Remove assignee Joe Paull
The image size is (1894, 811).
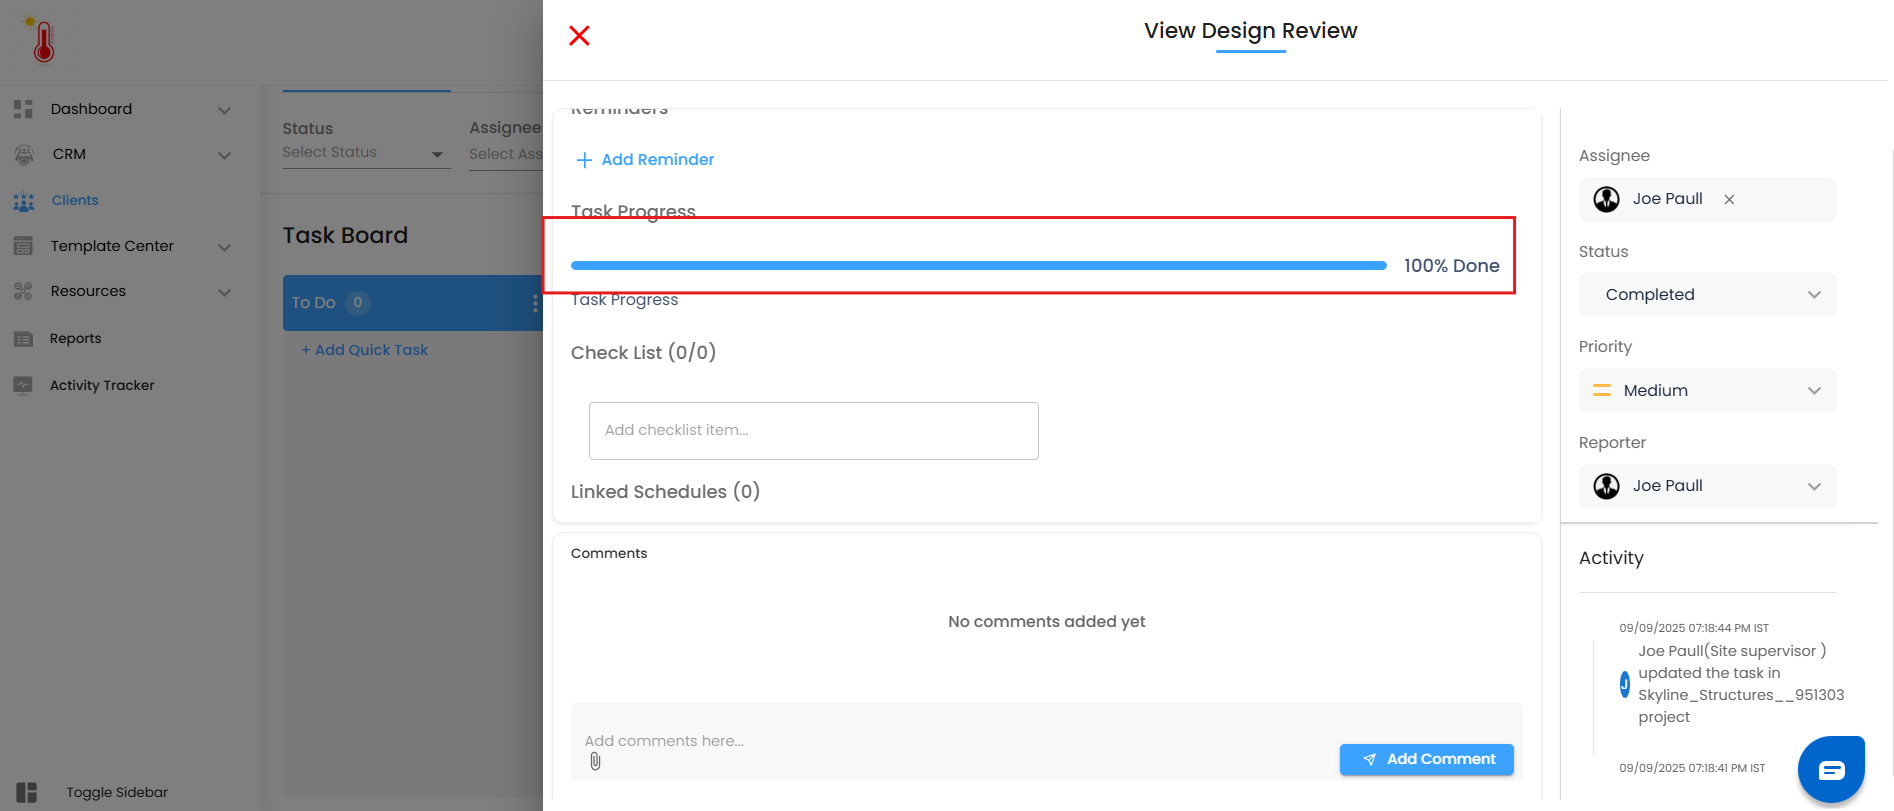point(1729,199)
